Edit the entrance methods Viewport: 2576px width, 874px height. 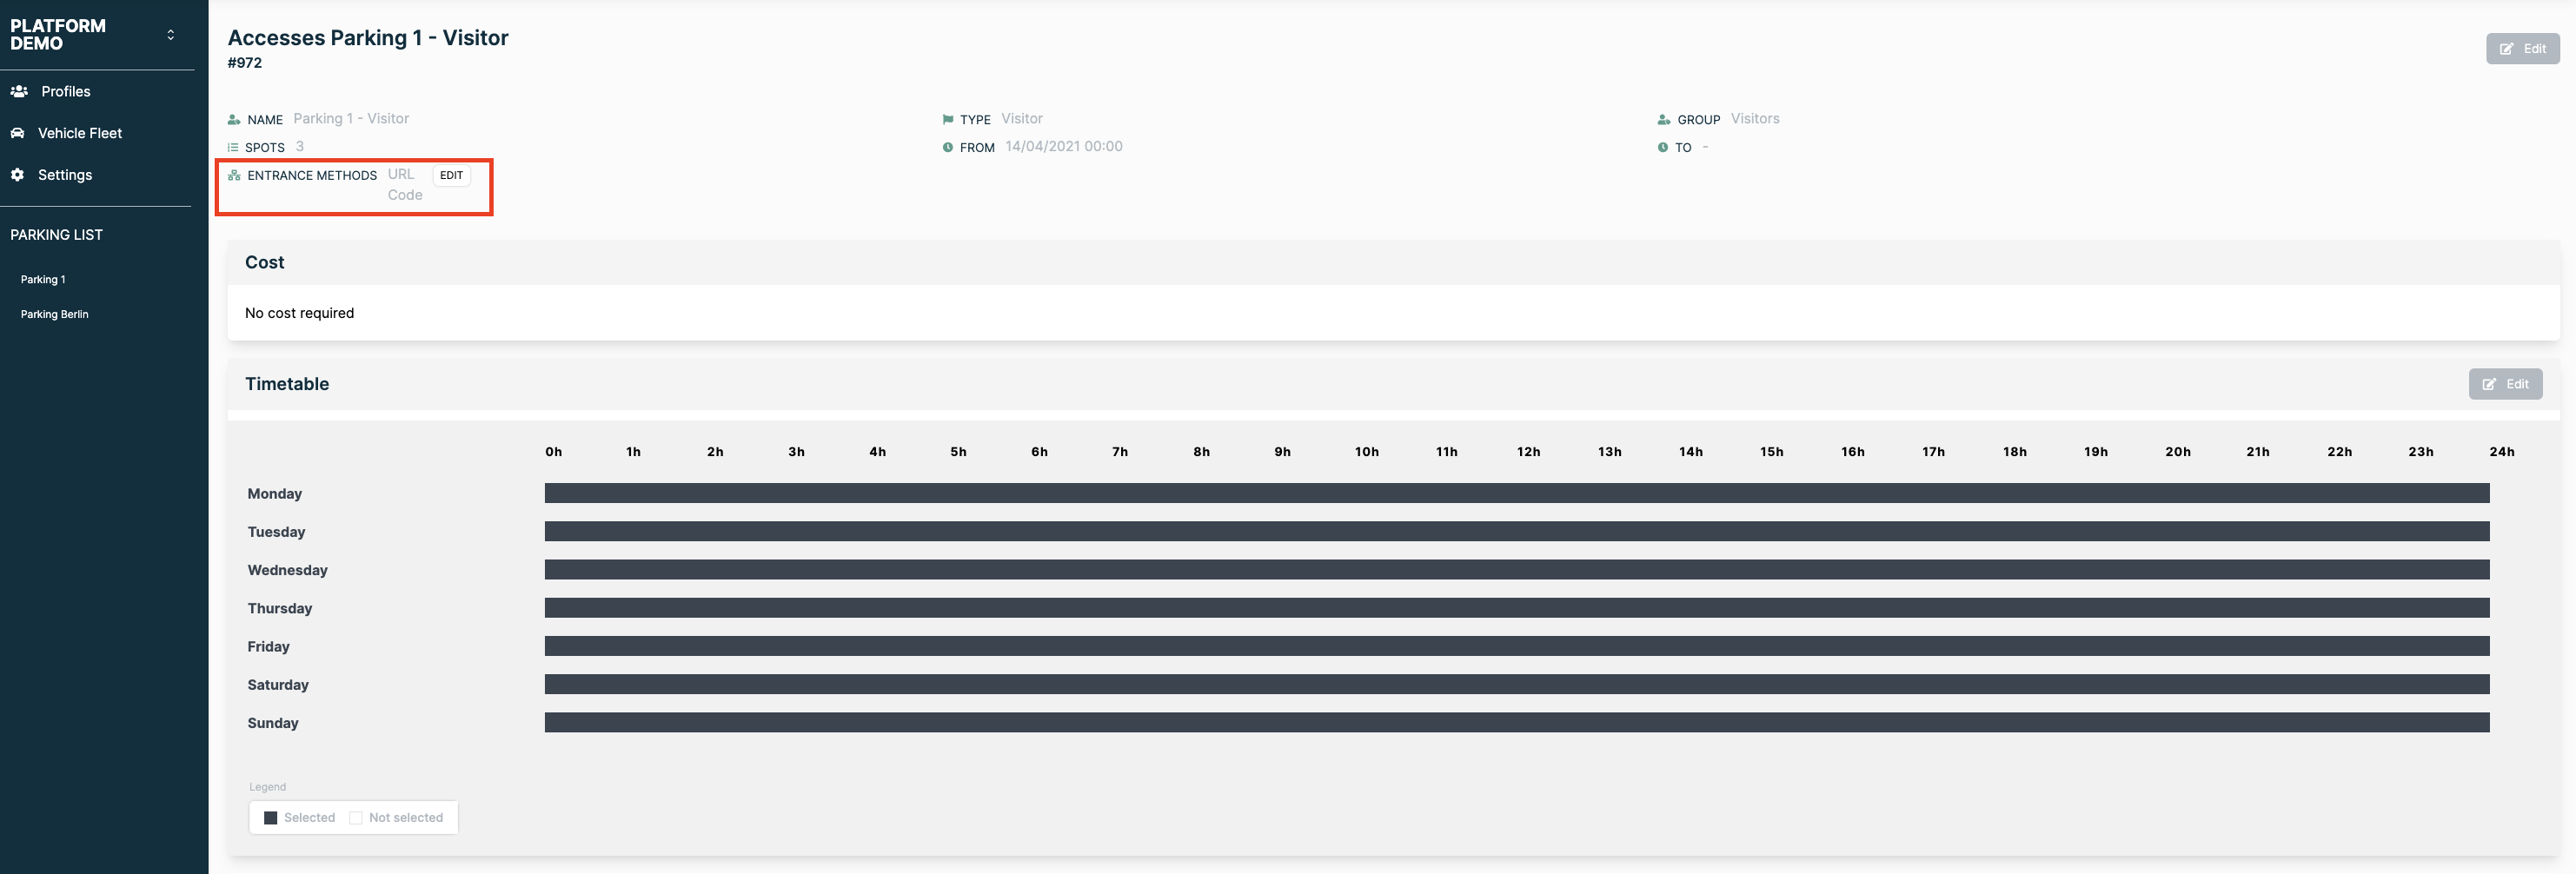(451, 175)
